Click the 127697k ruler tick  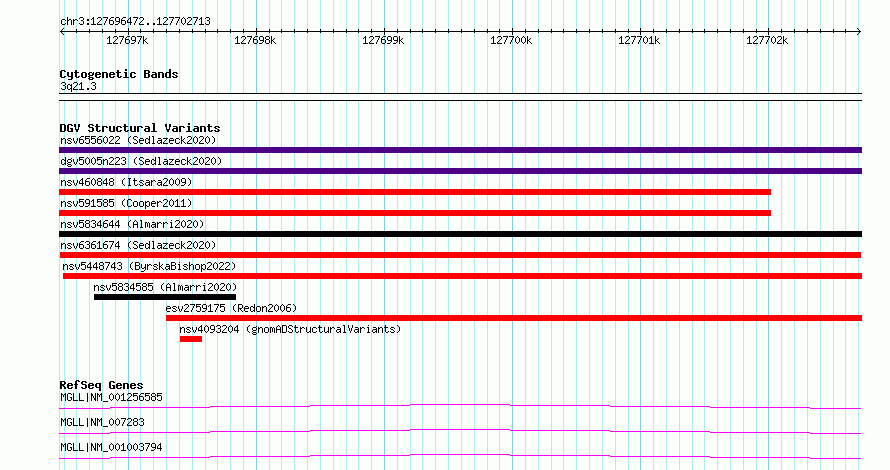click(127, 40)
